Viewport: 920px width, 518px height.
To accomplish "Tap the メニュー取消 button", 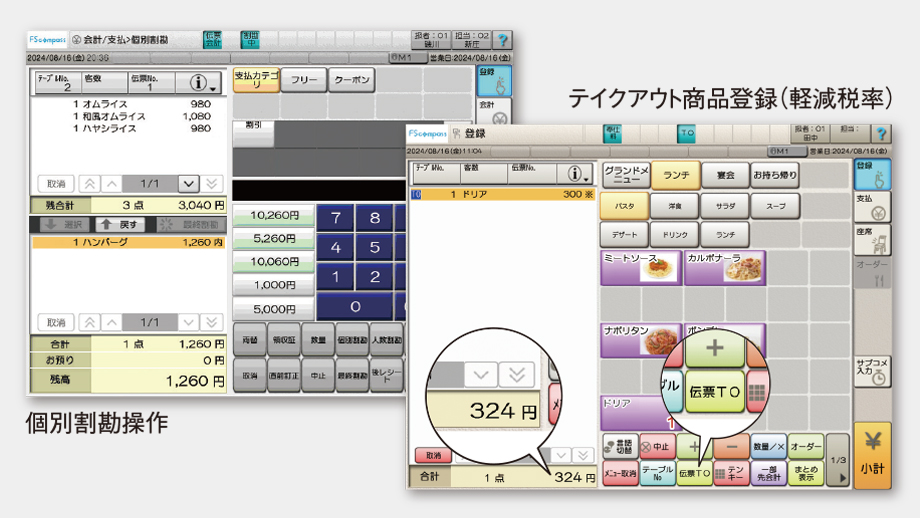I will pyautogui.click(x=620, y=473).
